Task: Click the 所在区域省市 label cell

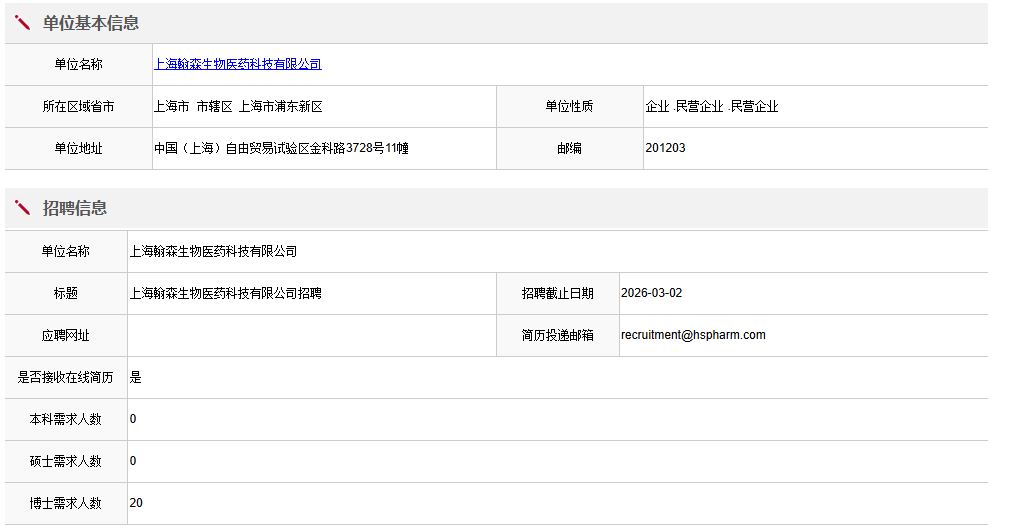Action: coord(78,106)
